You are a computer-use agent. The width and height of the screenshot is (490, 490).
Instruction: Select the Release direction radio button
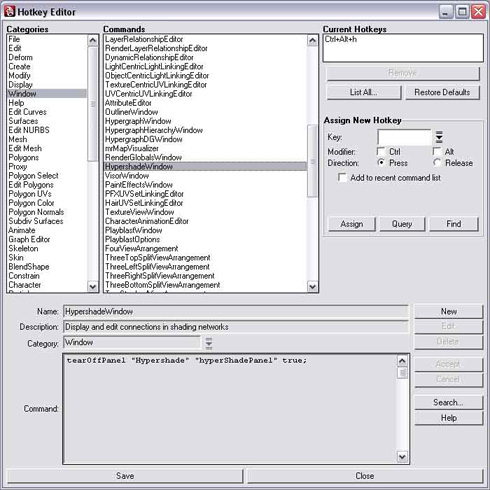(x=437, y=162)
